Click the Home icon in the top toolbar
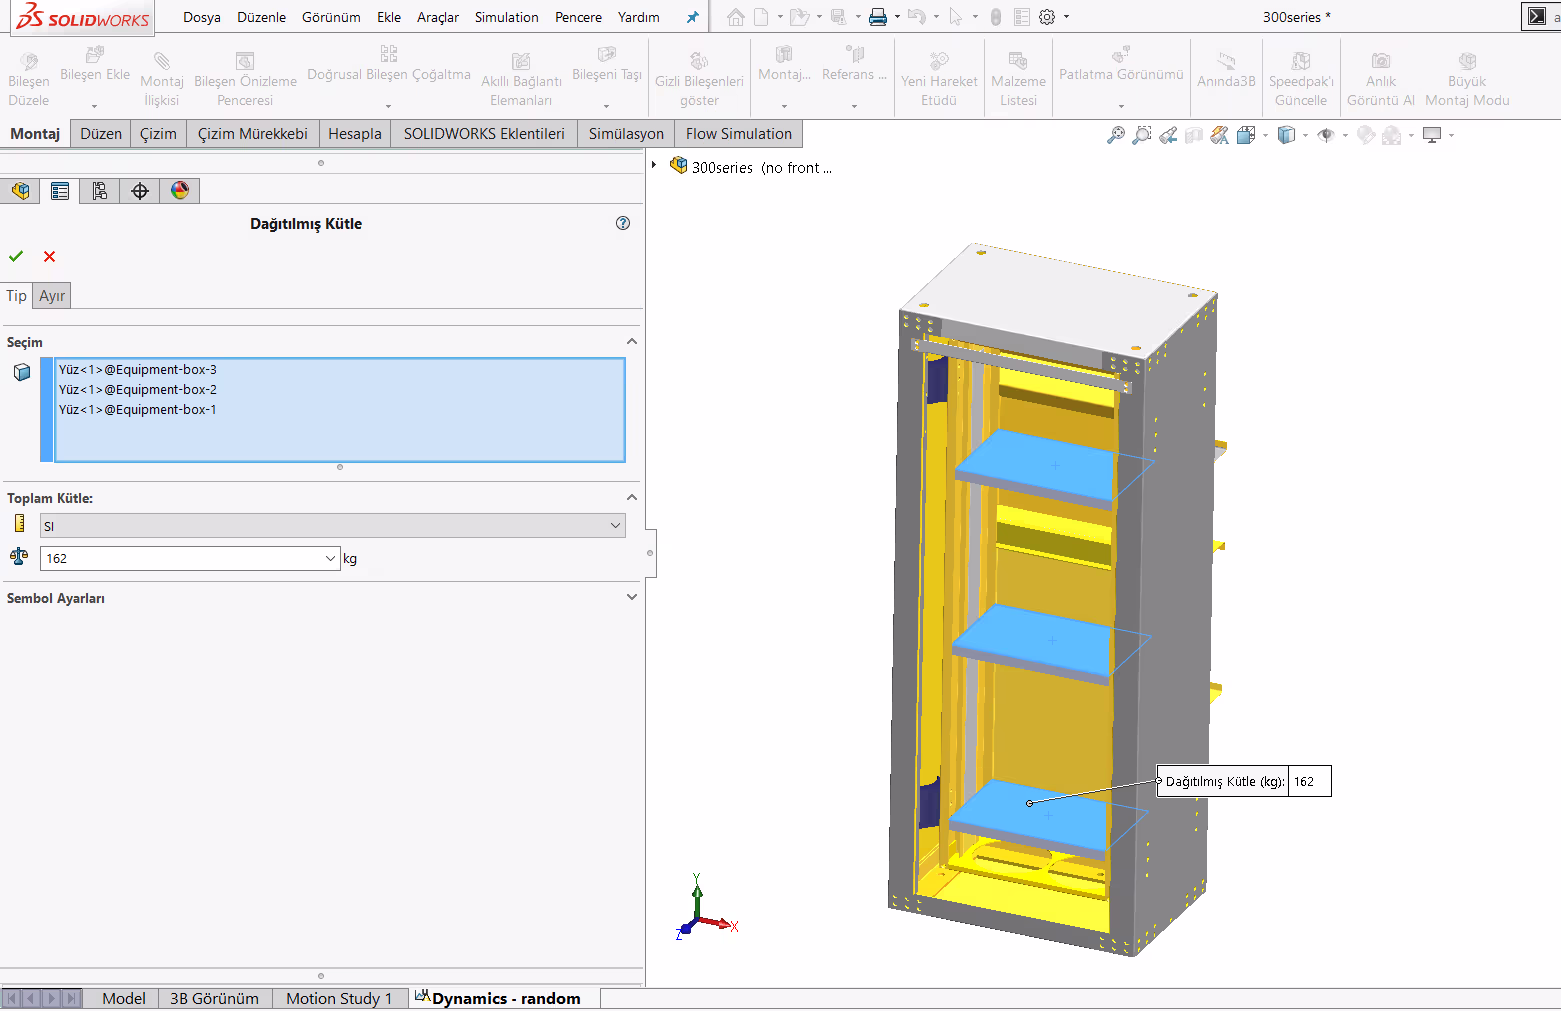1561x1011 pixels. pos(736,17)
